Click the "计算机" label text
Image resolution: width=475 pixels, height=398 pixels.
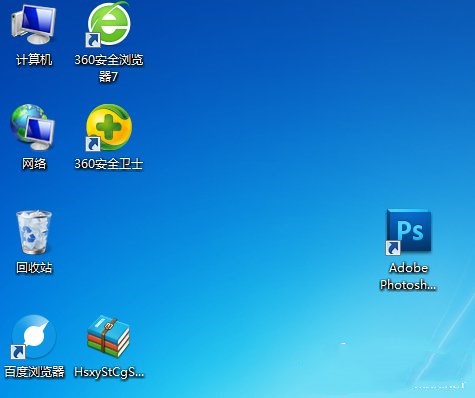click(x=34, y=60)
